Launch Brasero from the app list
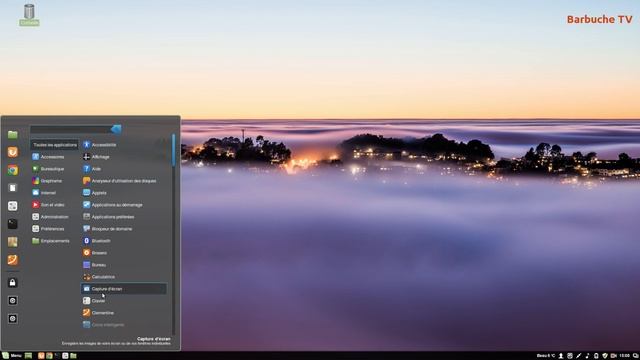Image resolution: width=640 pixels, height=360 pixels. (95, 253)
